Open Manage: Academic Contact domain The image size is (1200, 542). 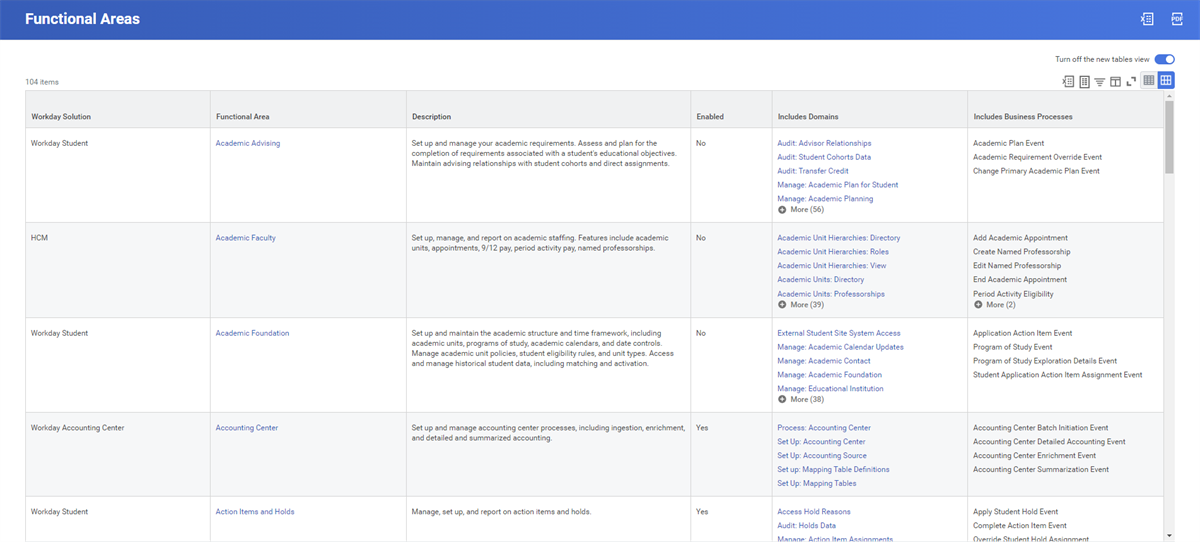click(x=824, y=361)
